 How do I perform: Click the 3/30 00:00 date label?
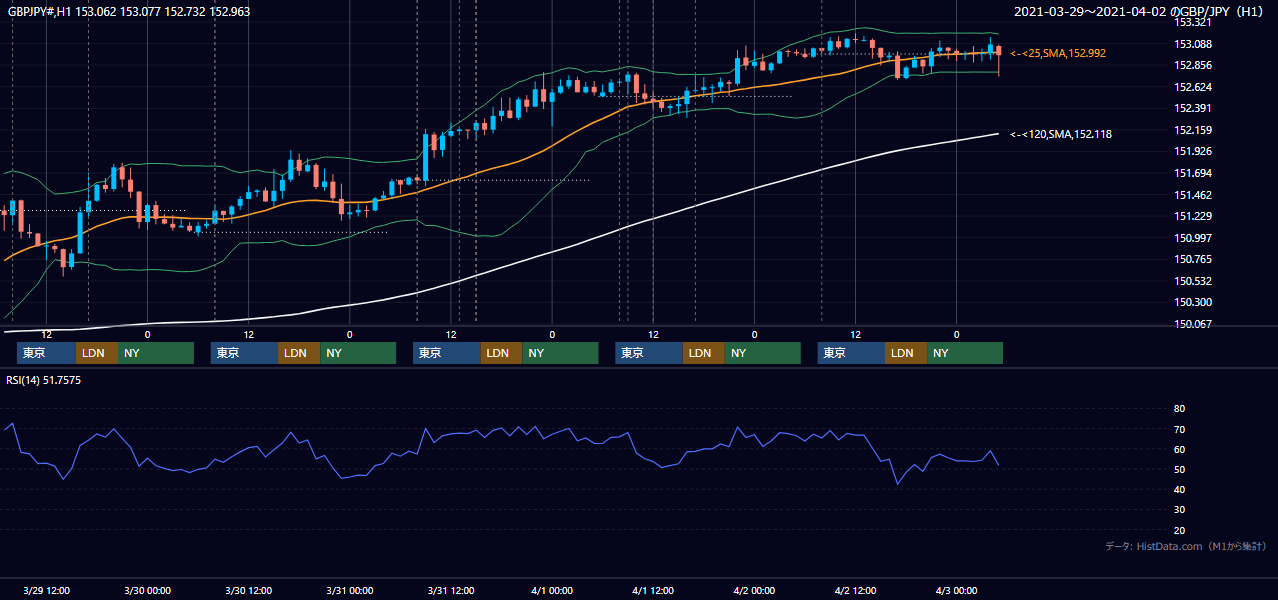tap(147, 590)
